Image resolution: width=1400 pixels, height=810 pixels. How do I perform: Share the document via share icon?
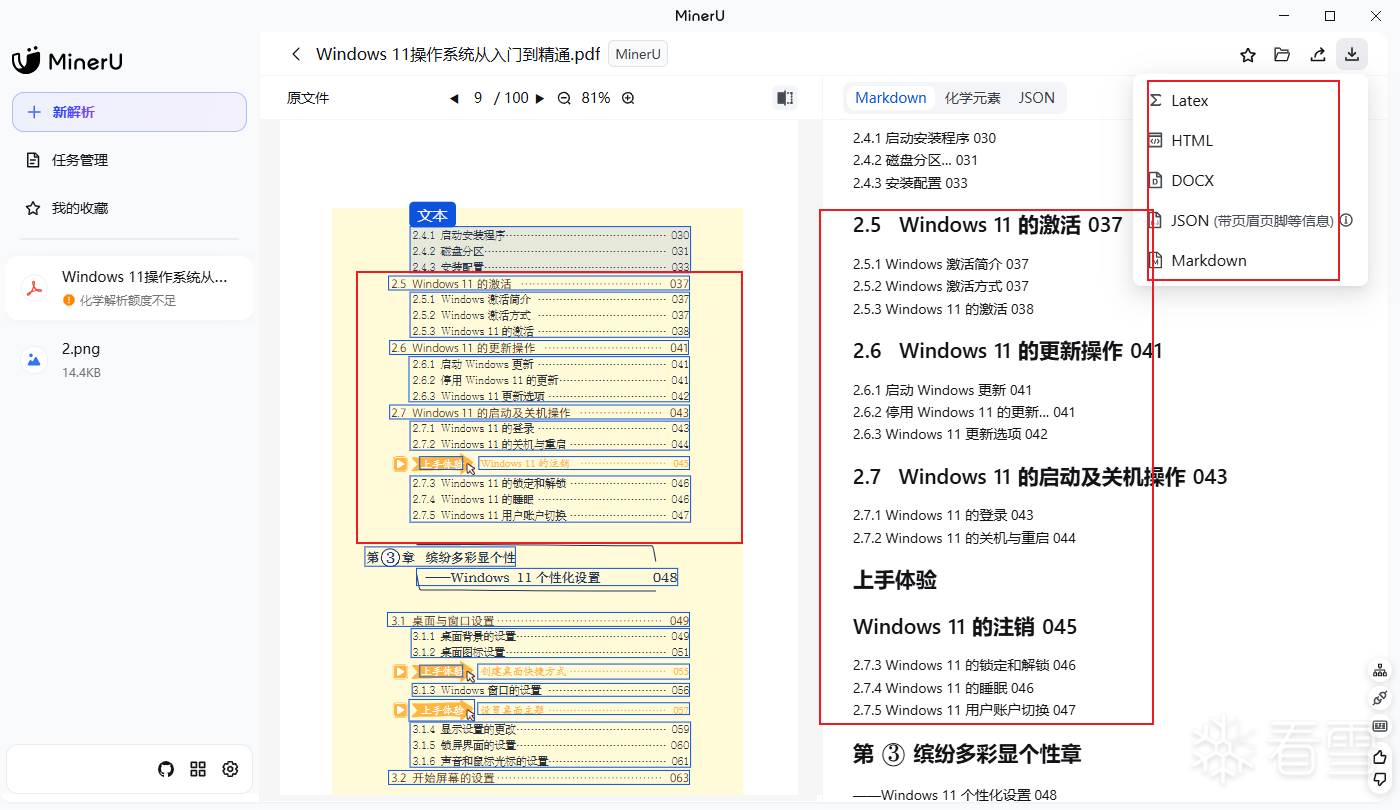point(1318,55)
